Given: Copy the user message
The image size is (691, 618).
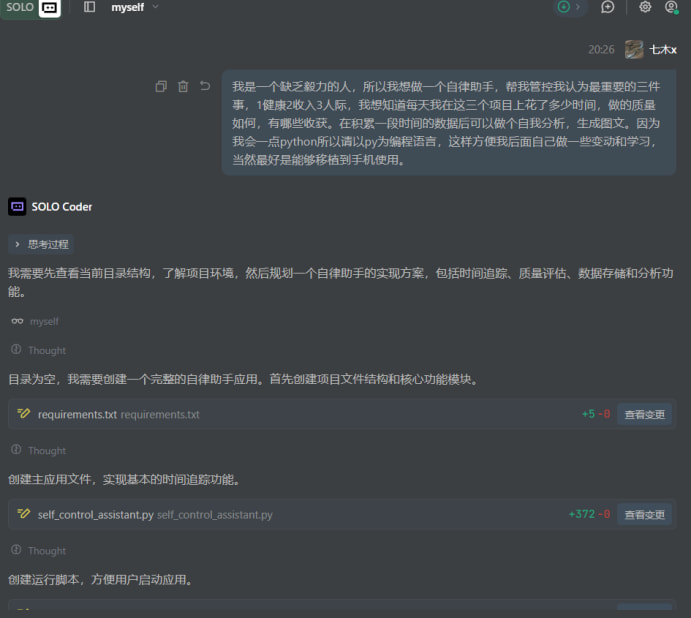Looking at the screenshot, I should pyautogui.click(x=161, y=86).
